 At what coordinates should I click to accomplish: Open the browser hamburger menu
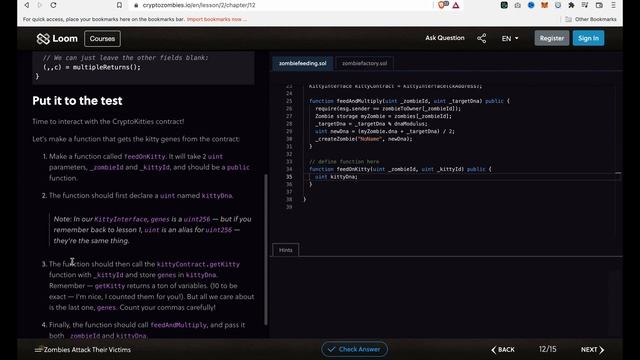[613, 5]
